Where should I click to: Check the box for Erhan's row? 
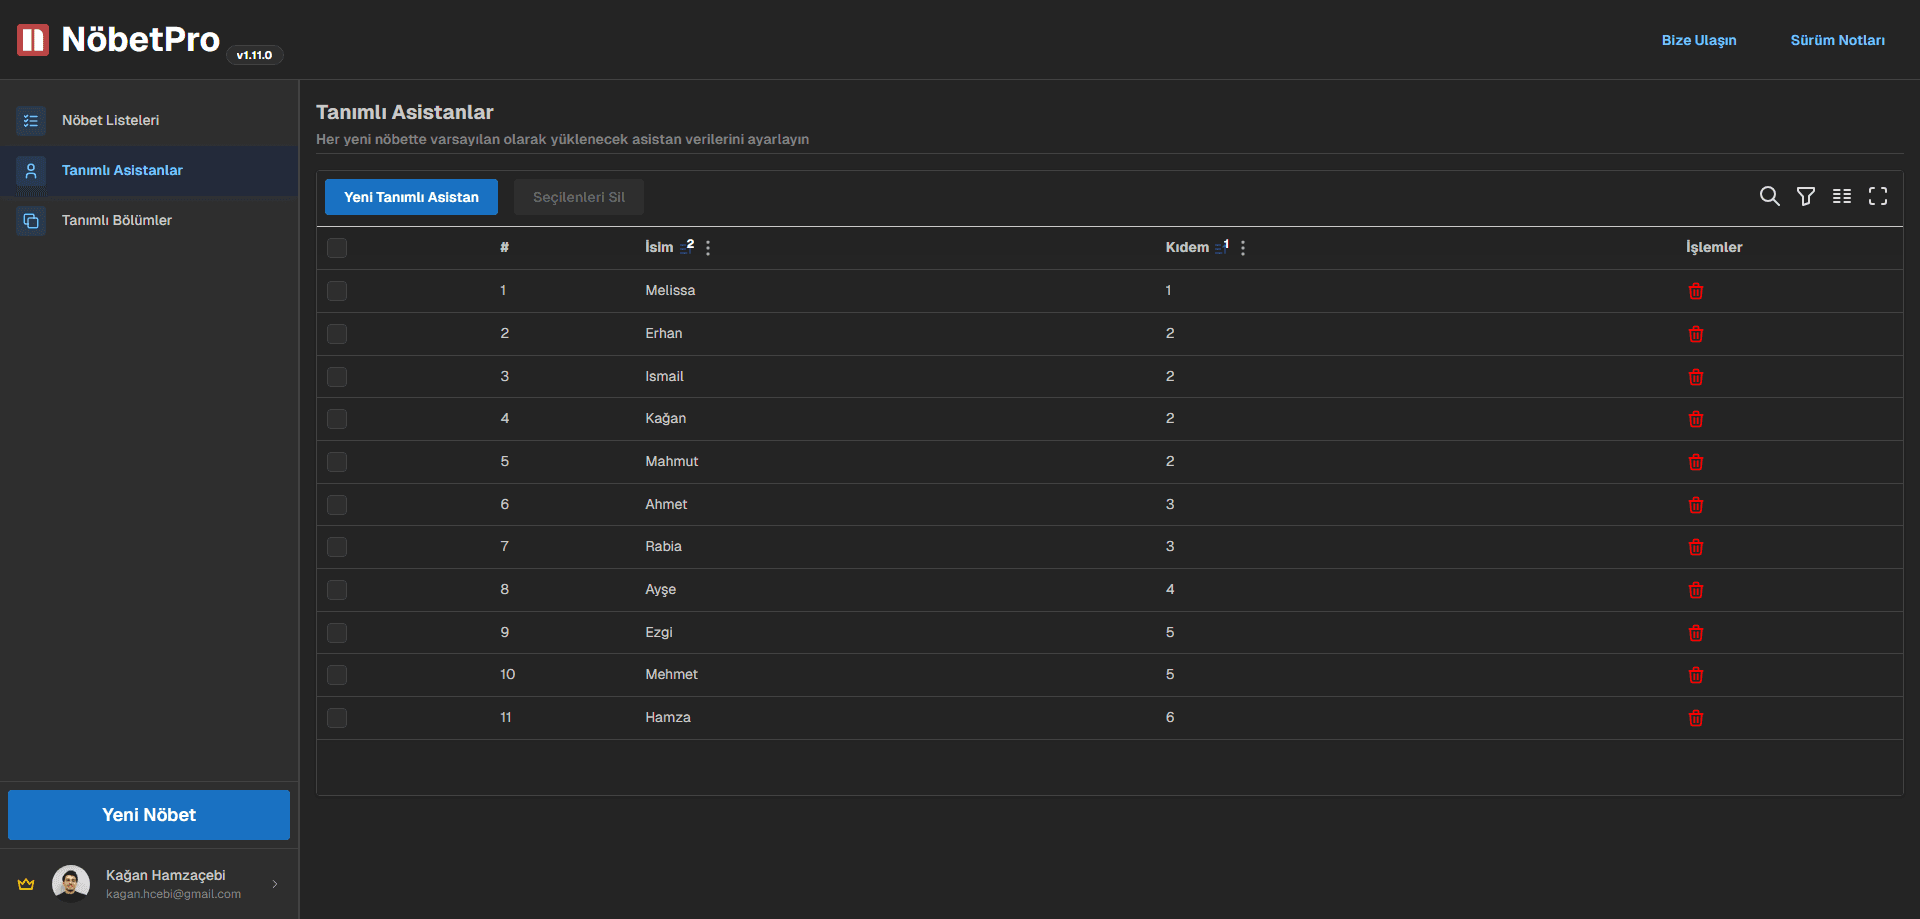coord(337,334)
